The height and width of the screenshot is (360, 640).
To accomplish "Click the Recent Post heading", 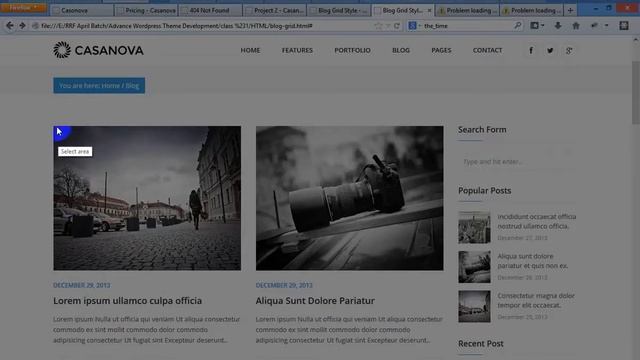I will pyautogui.click(x=480, y=344).
